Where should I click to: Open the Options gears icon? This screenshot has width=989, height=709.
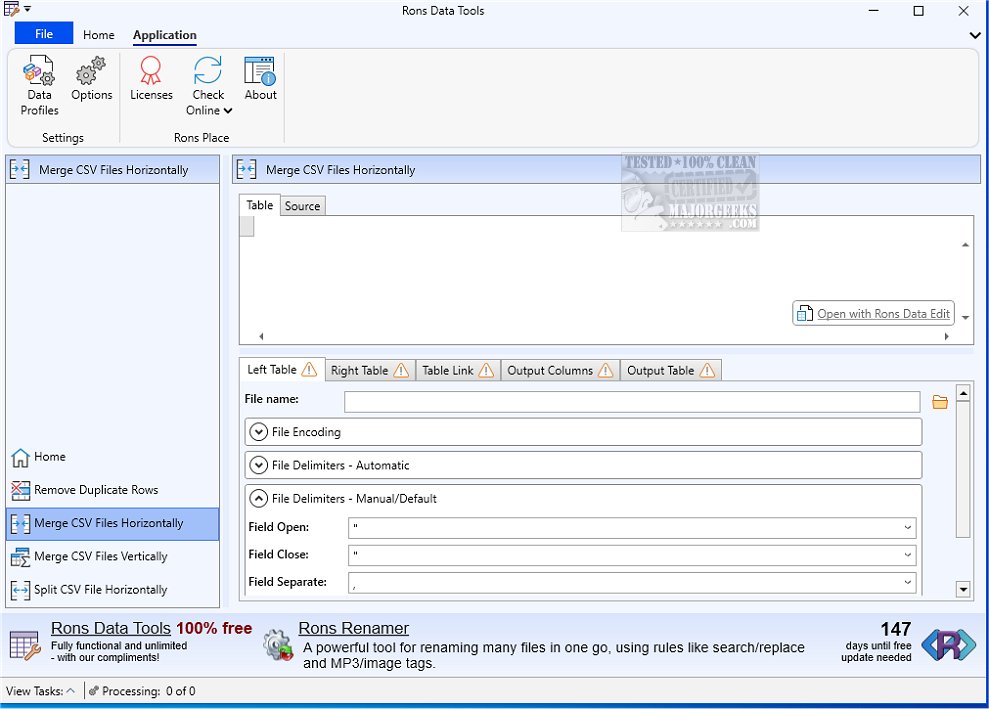[91, 71]
